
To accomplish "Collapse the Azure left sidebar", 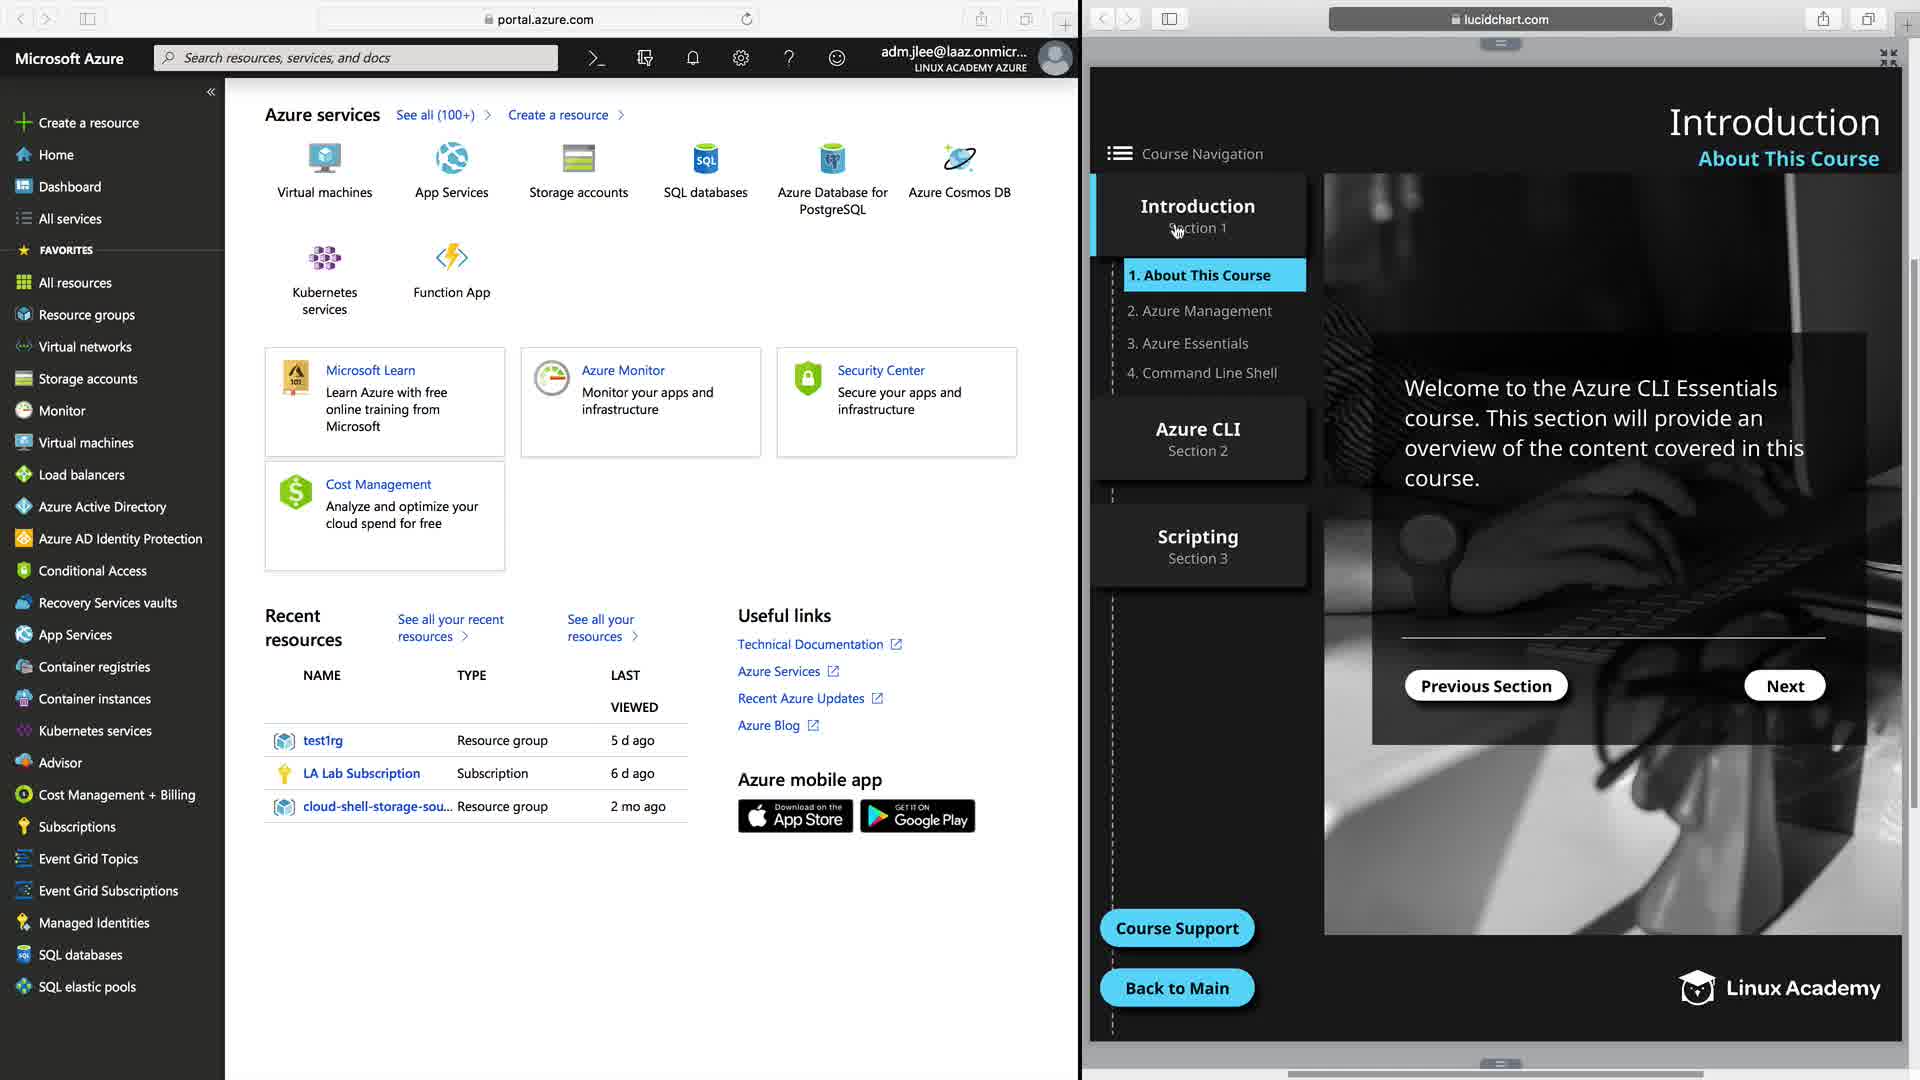I will pyautogui.click(x=211, y=92).
